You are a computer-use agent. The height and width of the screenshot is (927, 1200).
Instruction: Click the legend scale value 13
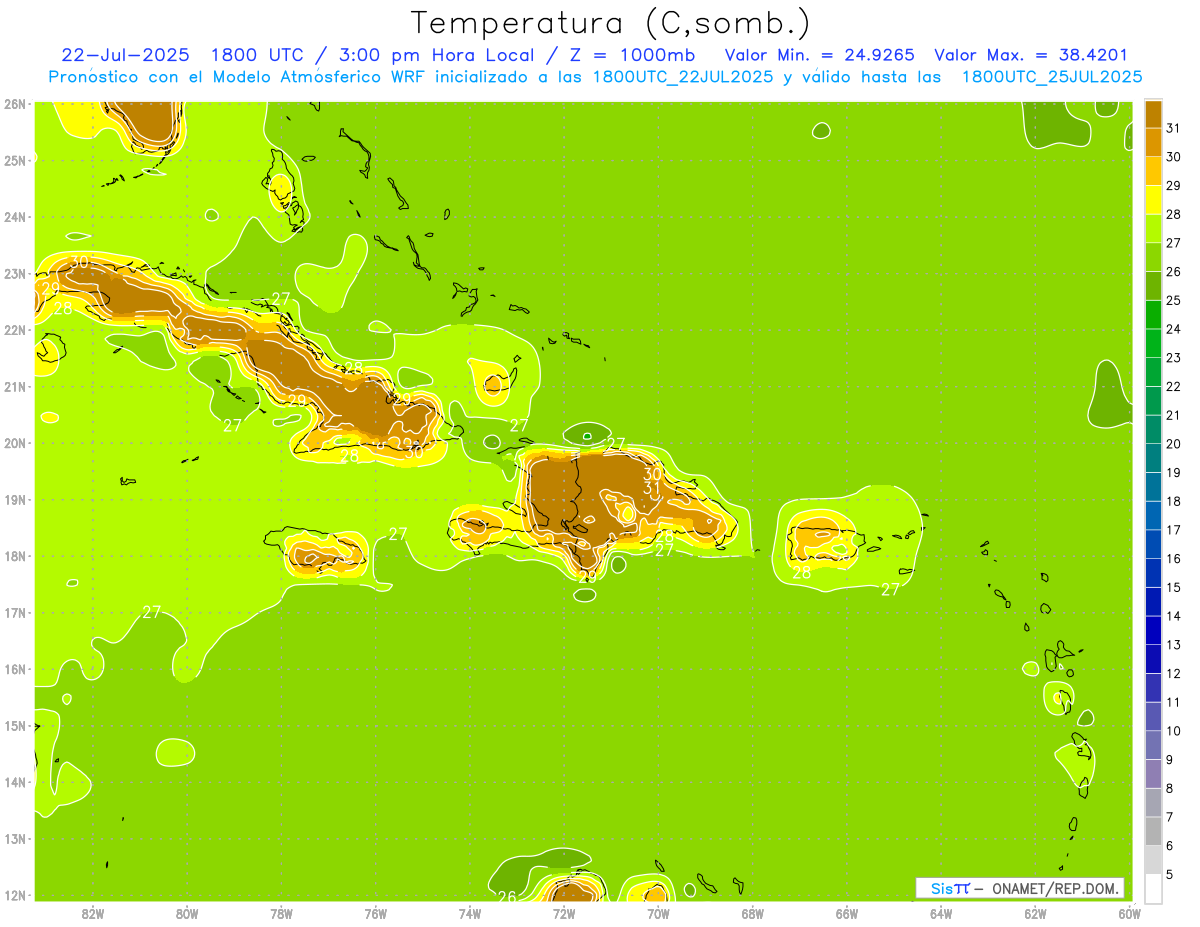click(1174, 644)
